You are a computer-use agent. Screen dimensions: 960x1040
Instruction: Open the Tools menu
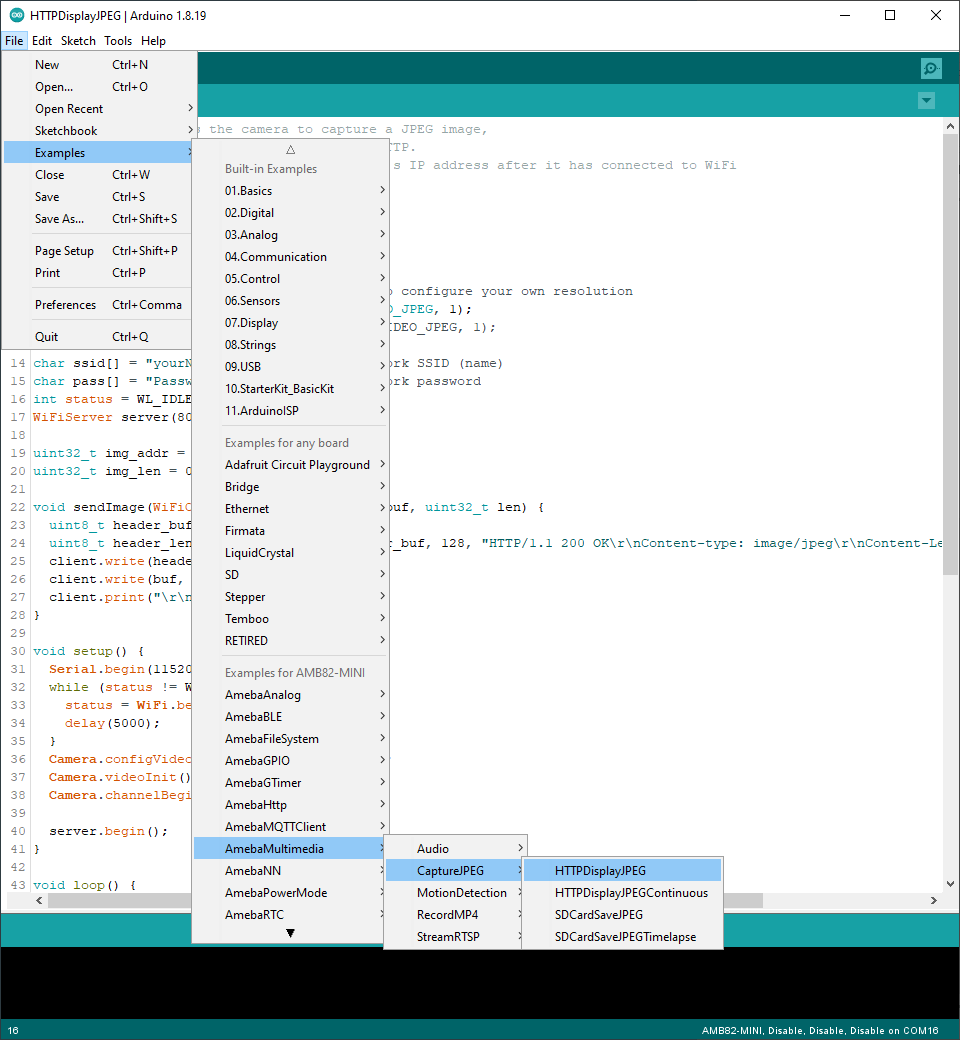coord(118,40)
